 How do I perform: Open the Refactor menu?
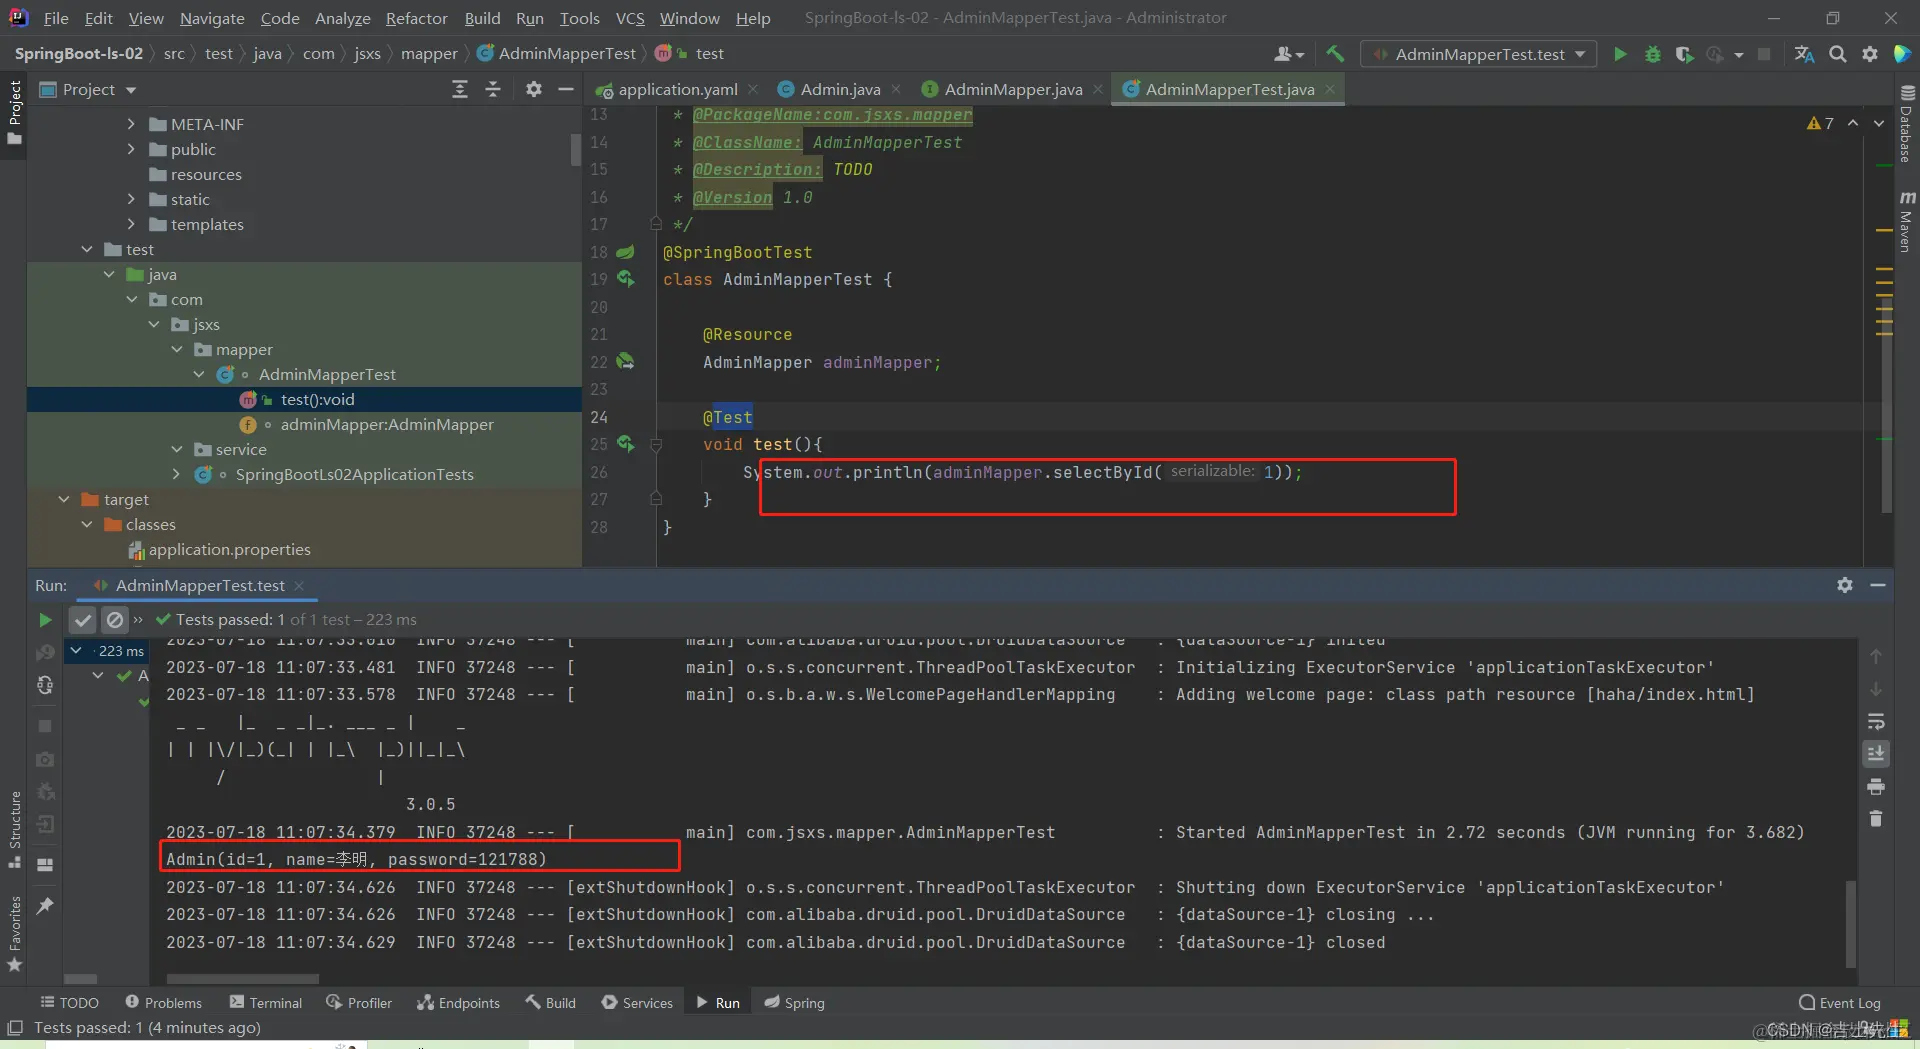click(416, 18)
